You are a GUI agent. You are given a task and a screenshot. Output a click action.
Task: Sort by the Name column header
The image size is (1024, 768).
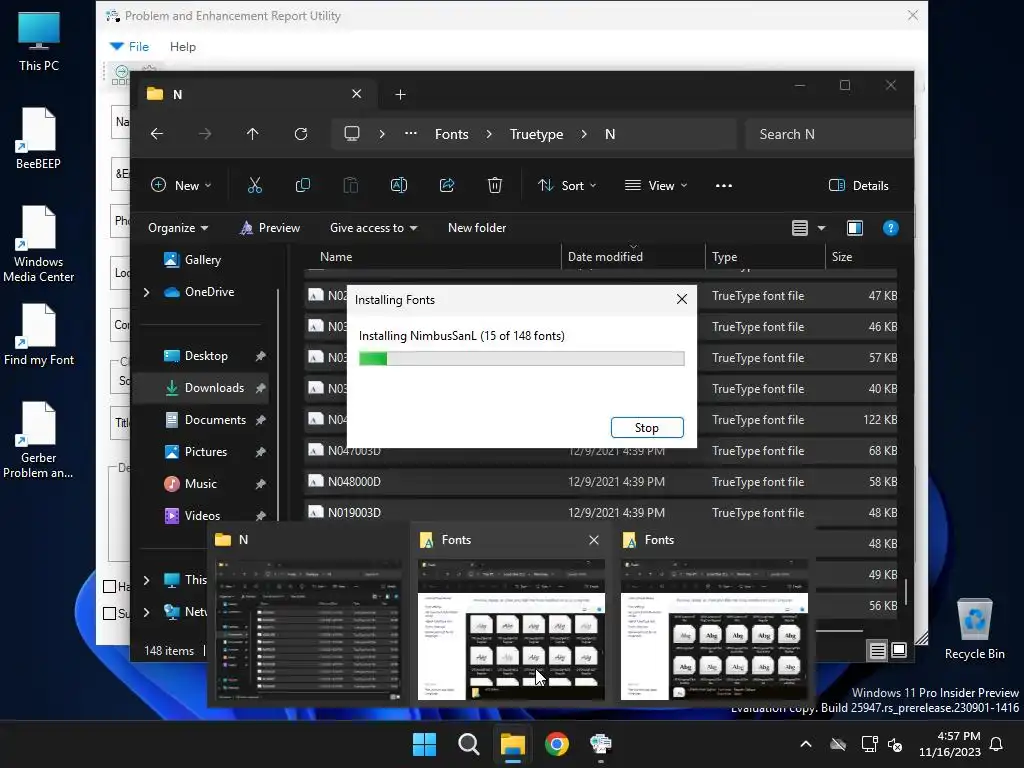432,257
